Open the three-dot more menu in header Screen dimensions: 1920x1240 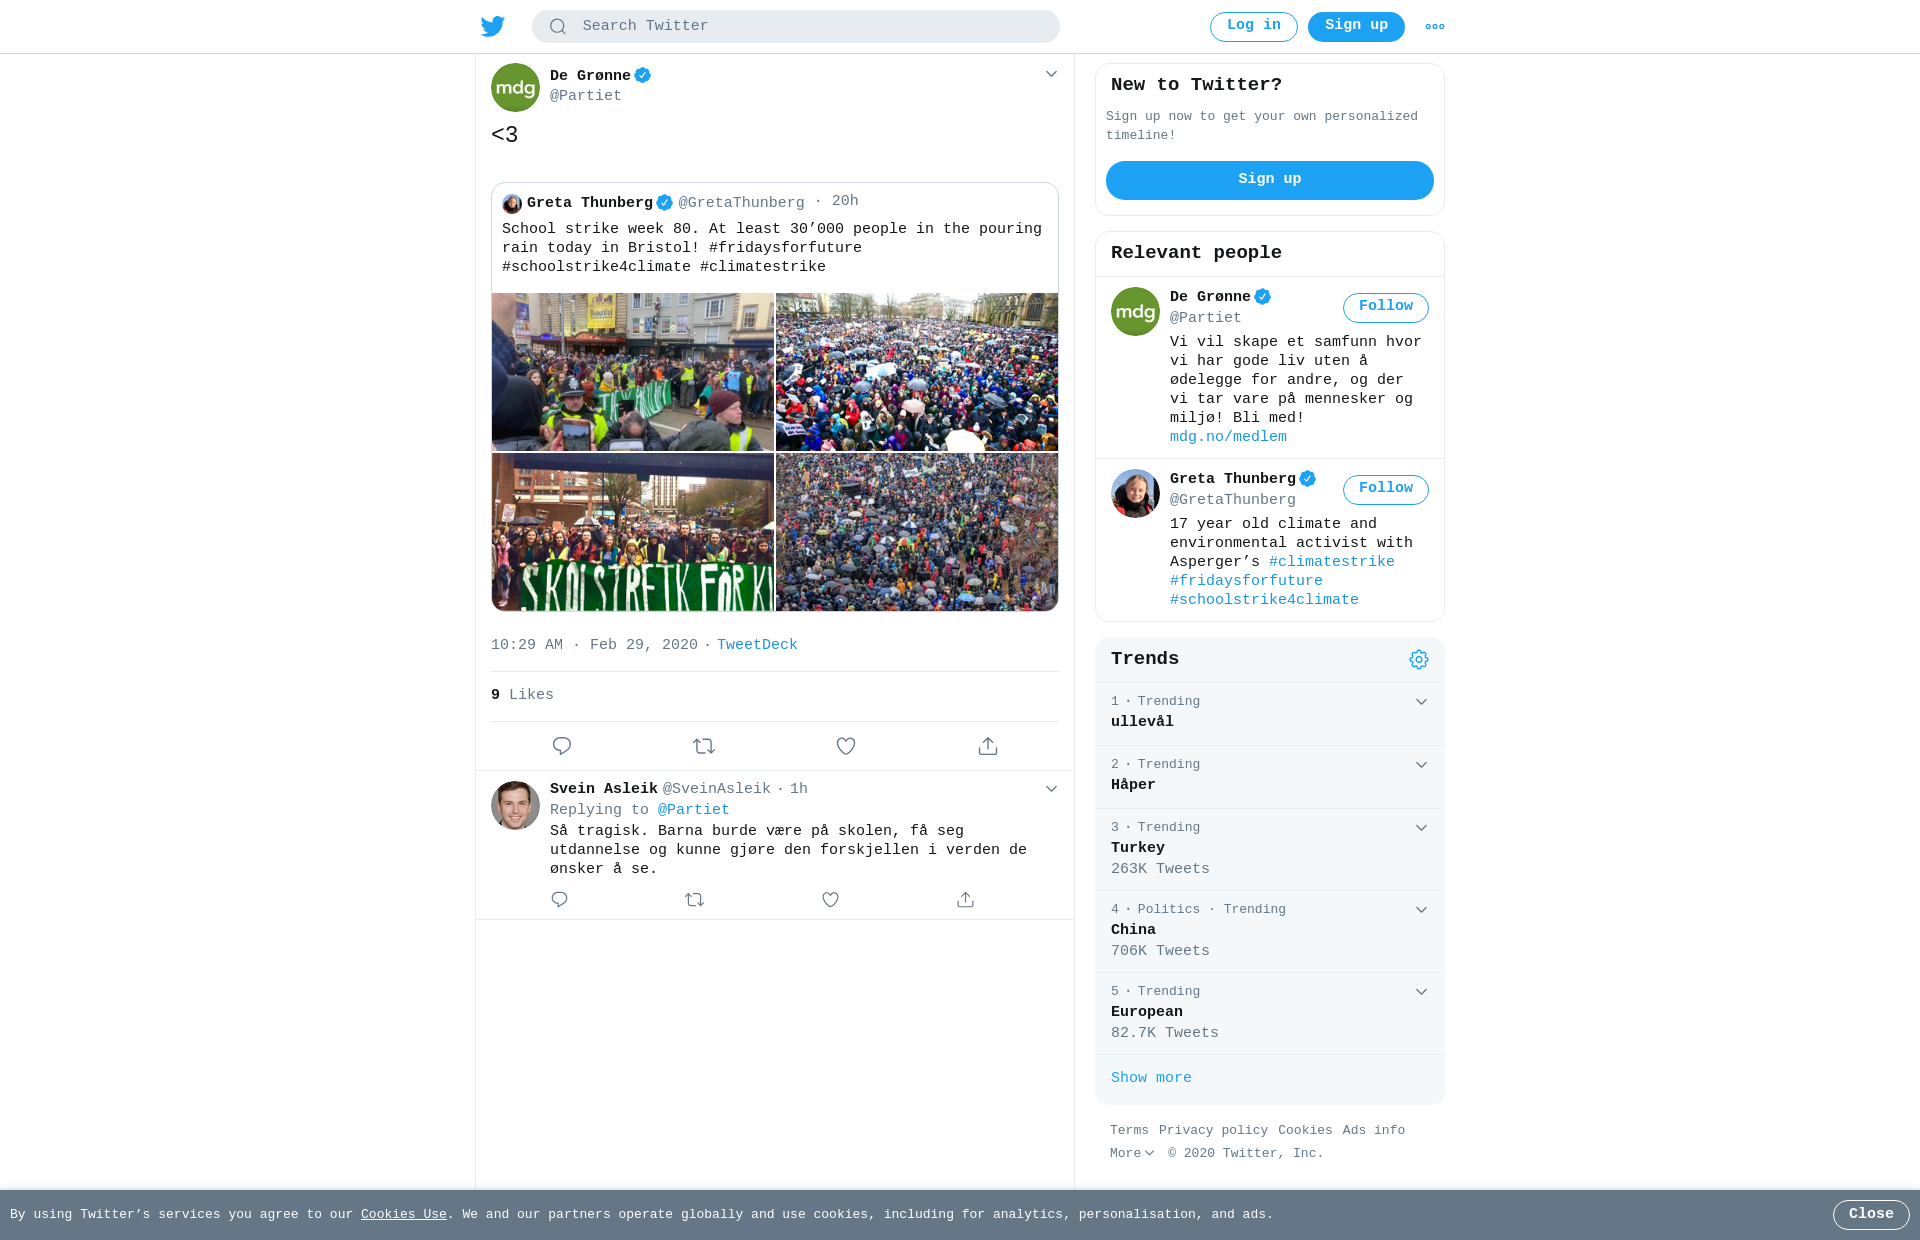pos(1435,27)
